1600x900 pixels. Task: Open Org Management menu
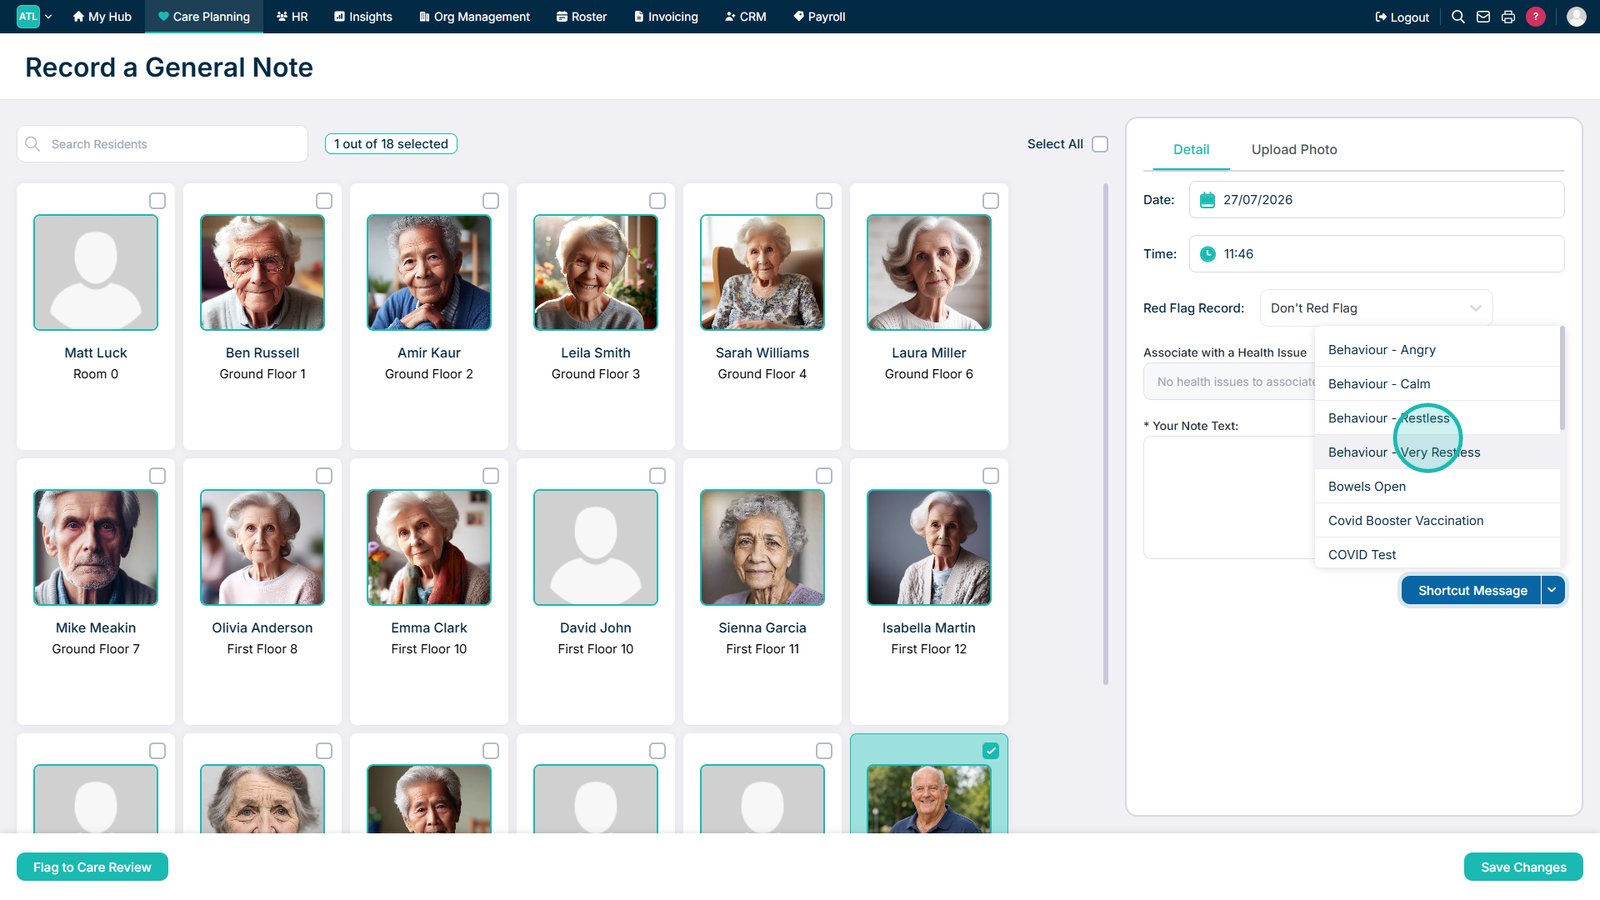pyautogui.click(x=474, y=16)
